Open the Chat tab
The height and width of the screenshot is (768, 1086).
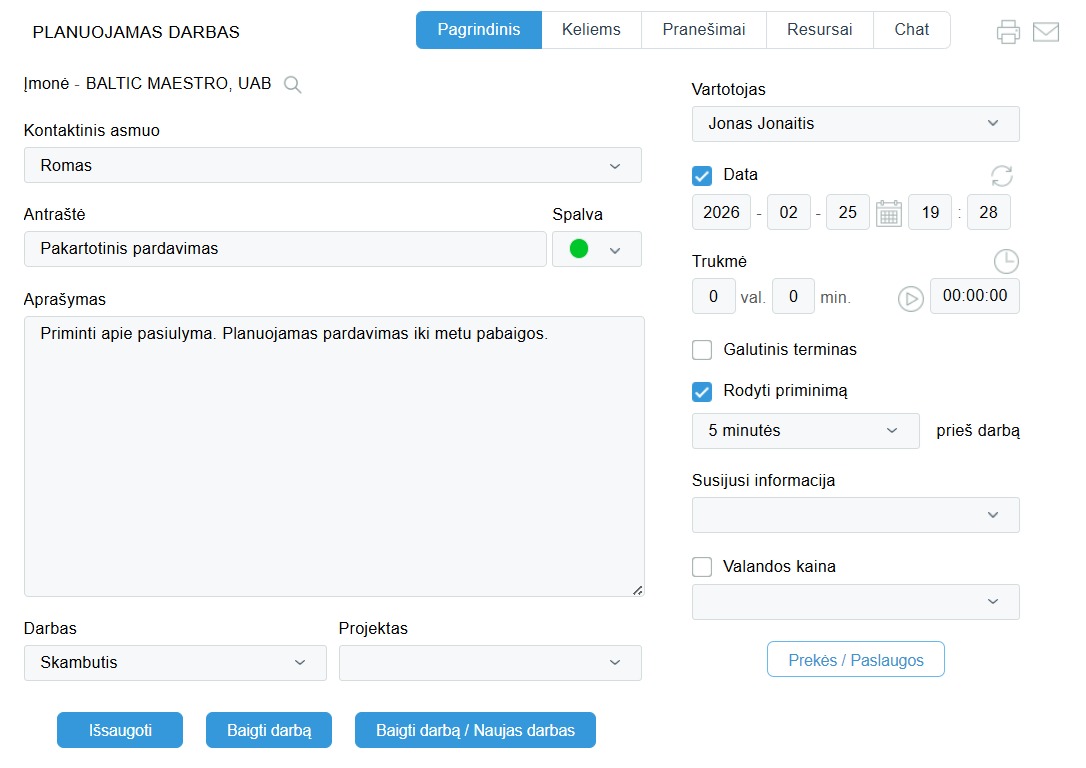point(911,30)
